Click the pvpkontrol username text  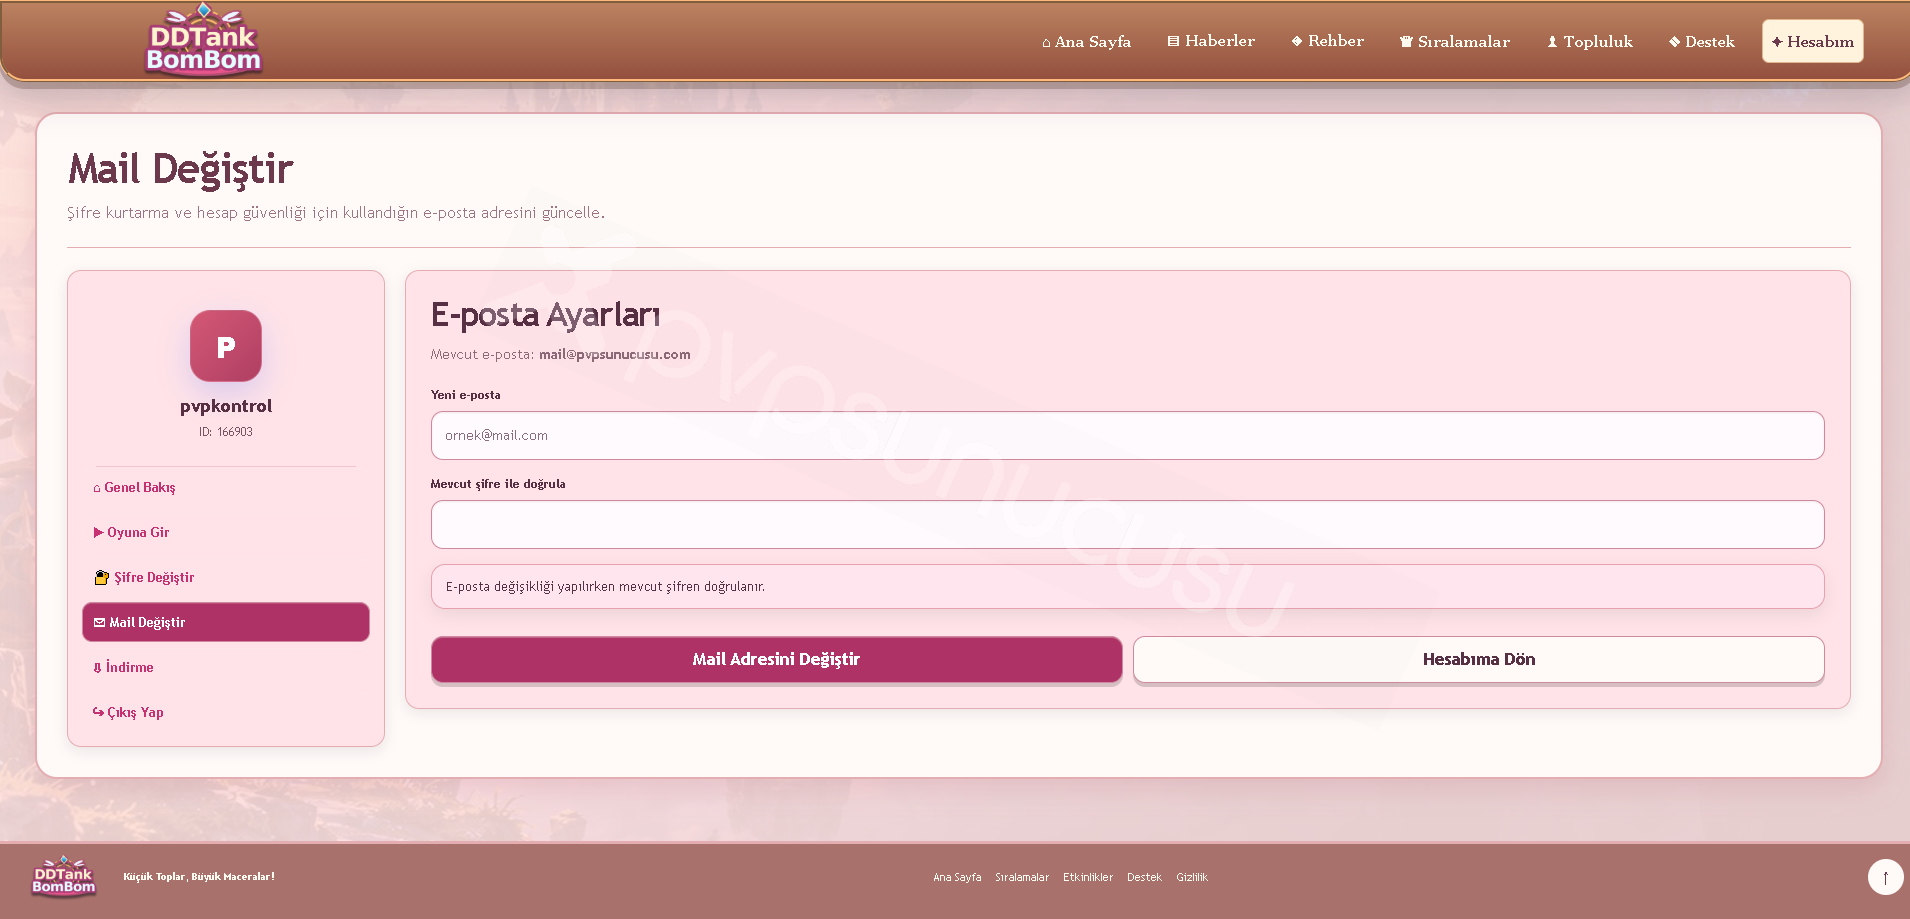[x=226, y=406]
